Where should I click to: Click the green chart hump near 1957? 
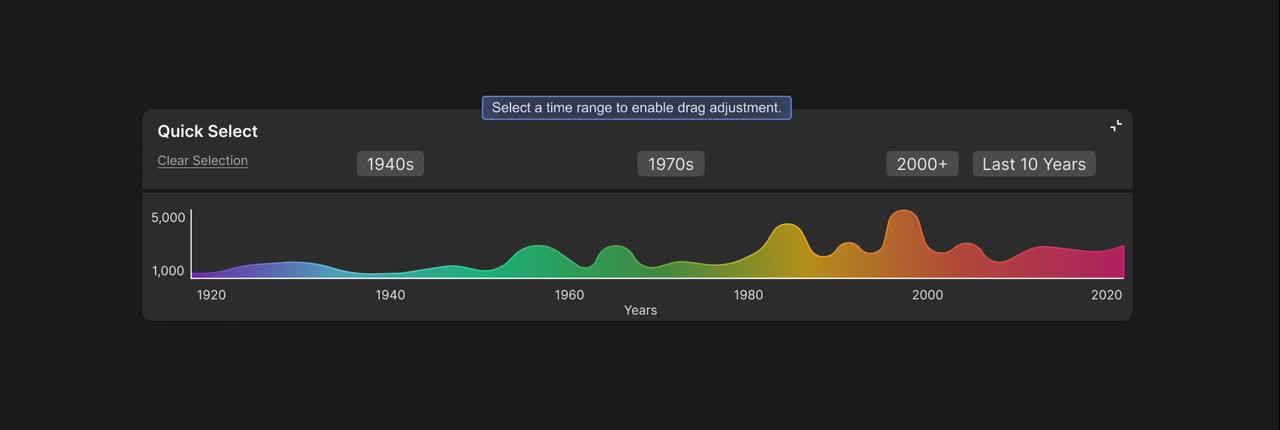point(539,261)
